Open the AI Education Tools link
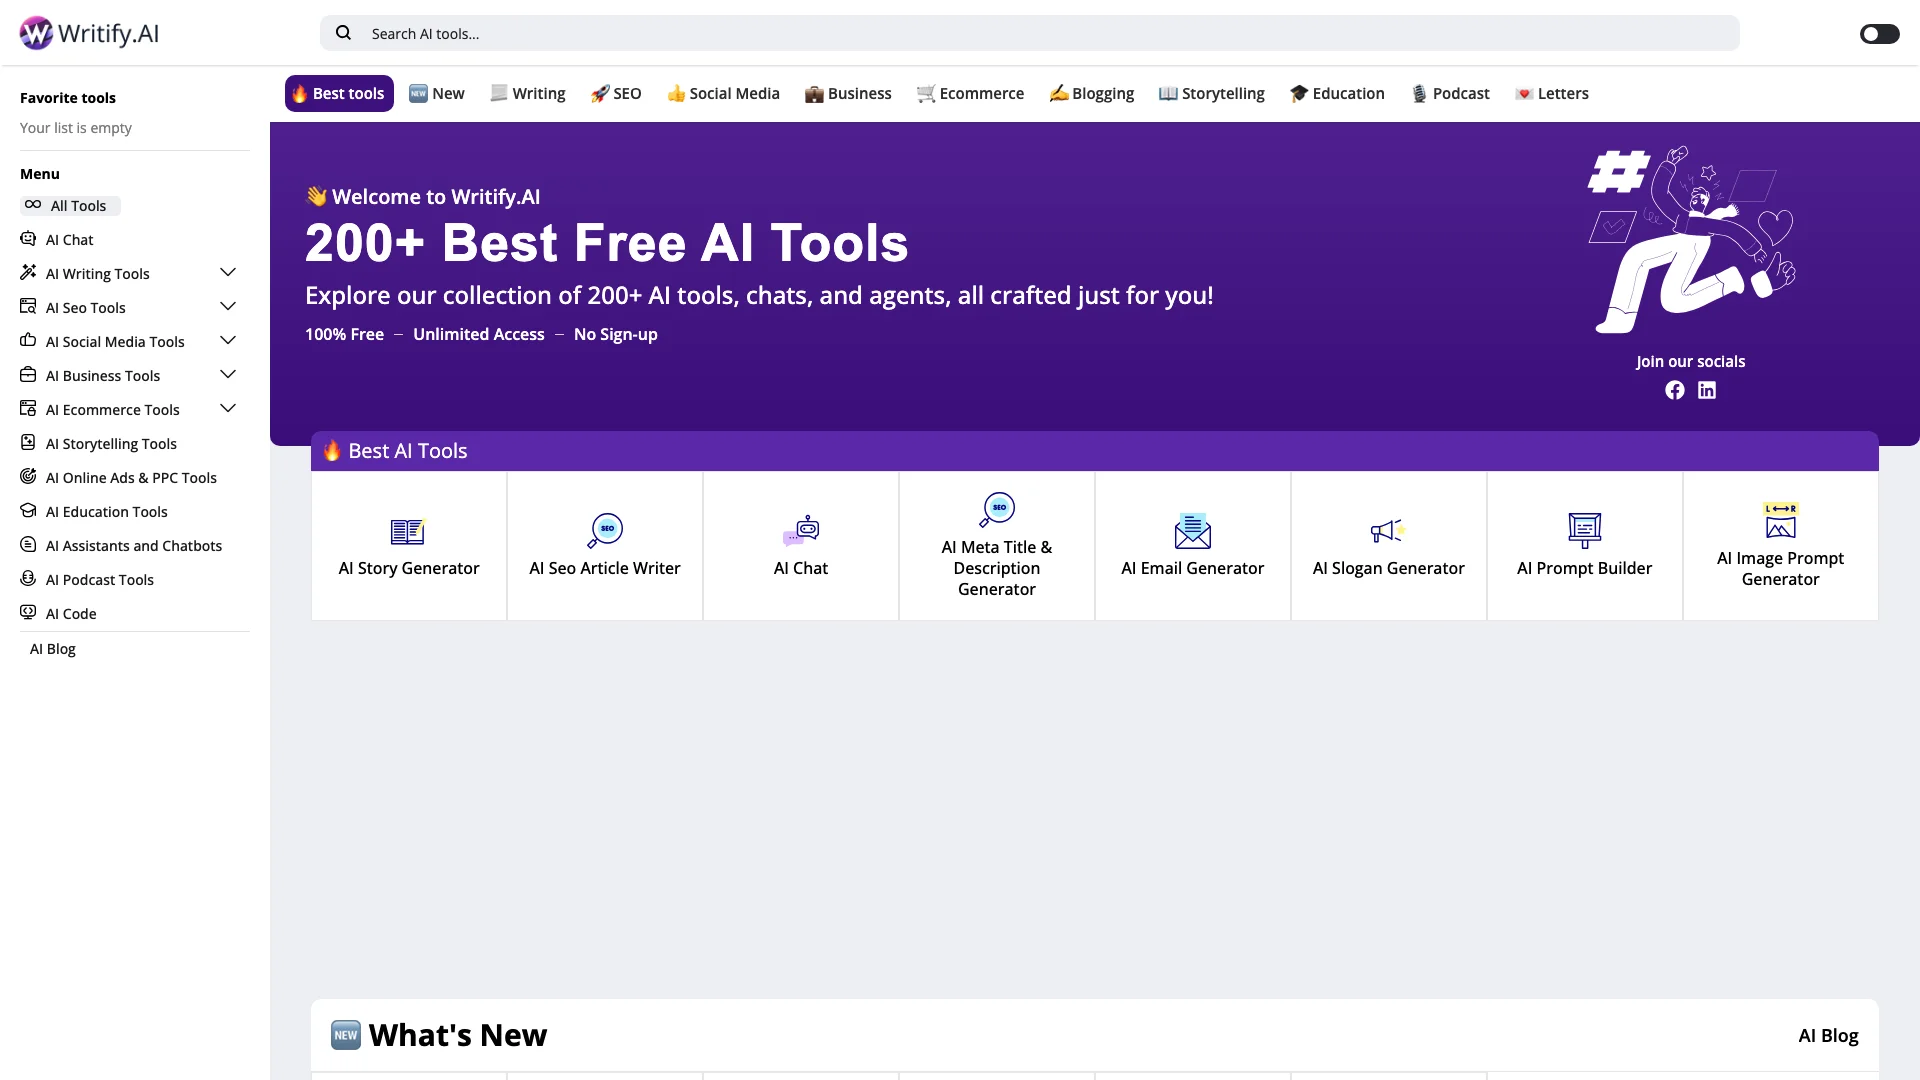1920x1080 pixels. [107, 511]
